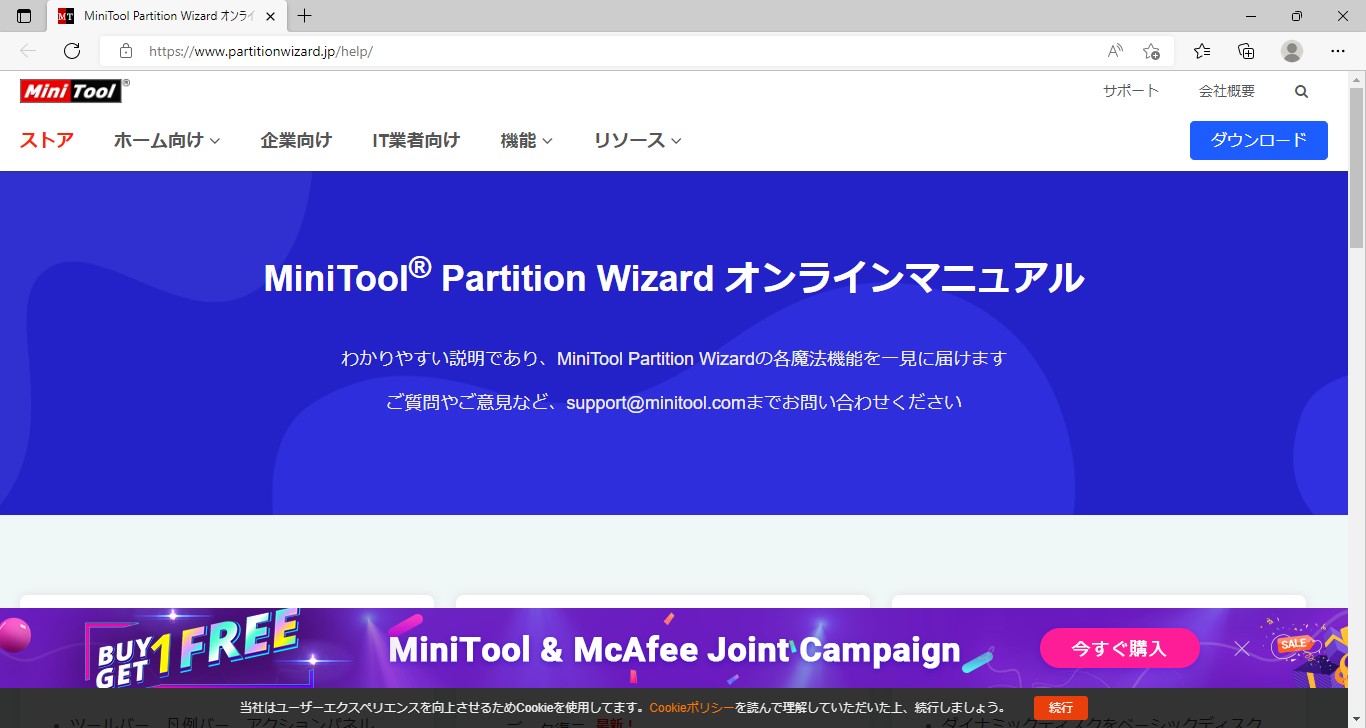1366x728 pixels.
Task: Click the address bar URL field
Action: [600, 51]
